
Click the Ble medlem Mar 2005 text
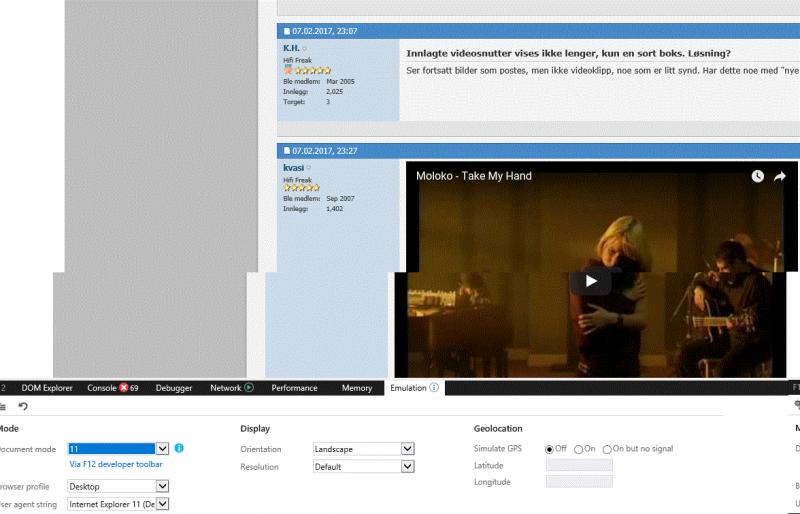coord(318,82)
